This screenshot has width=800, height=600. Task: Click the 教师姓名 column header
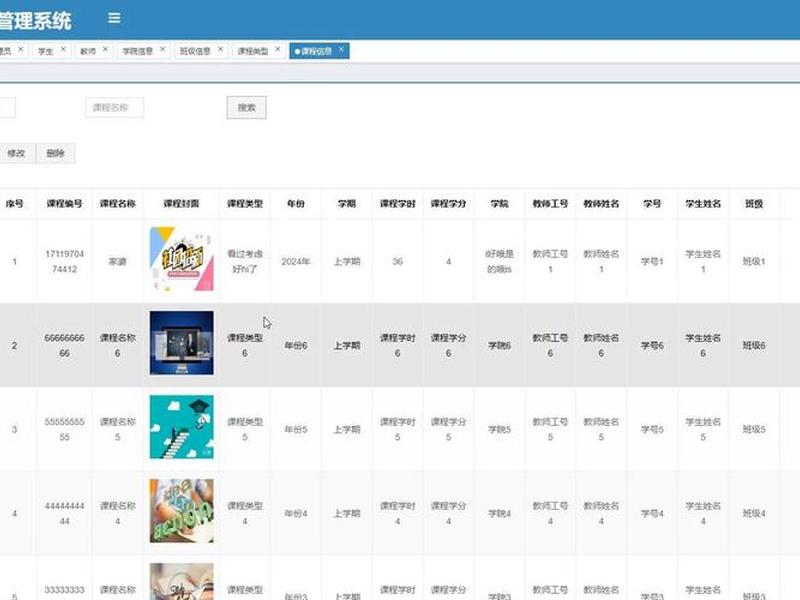601,204
